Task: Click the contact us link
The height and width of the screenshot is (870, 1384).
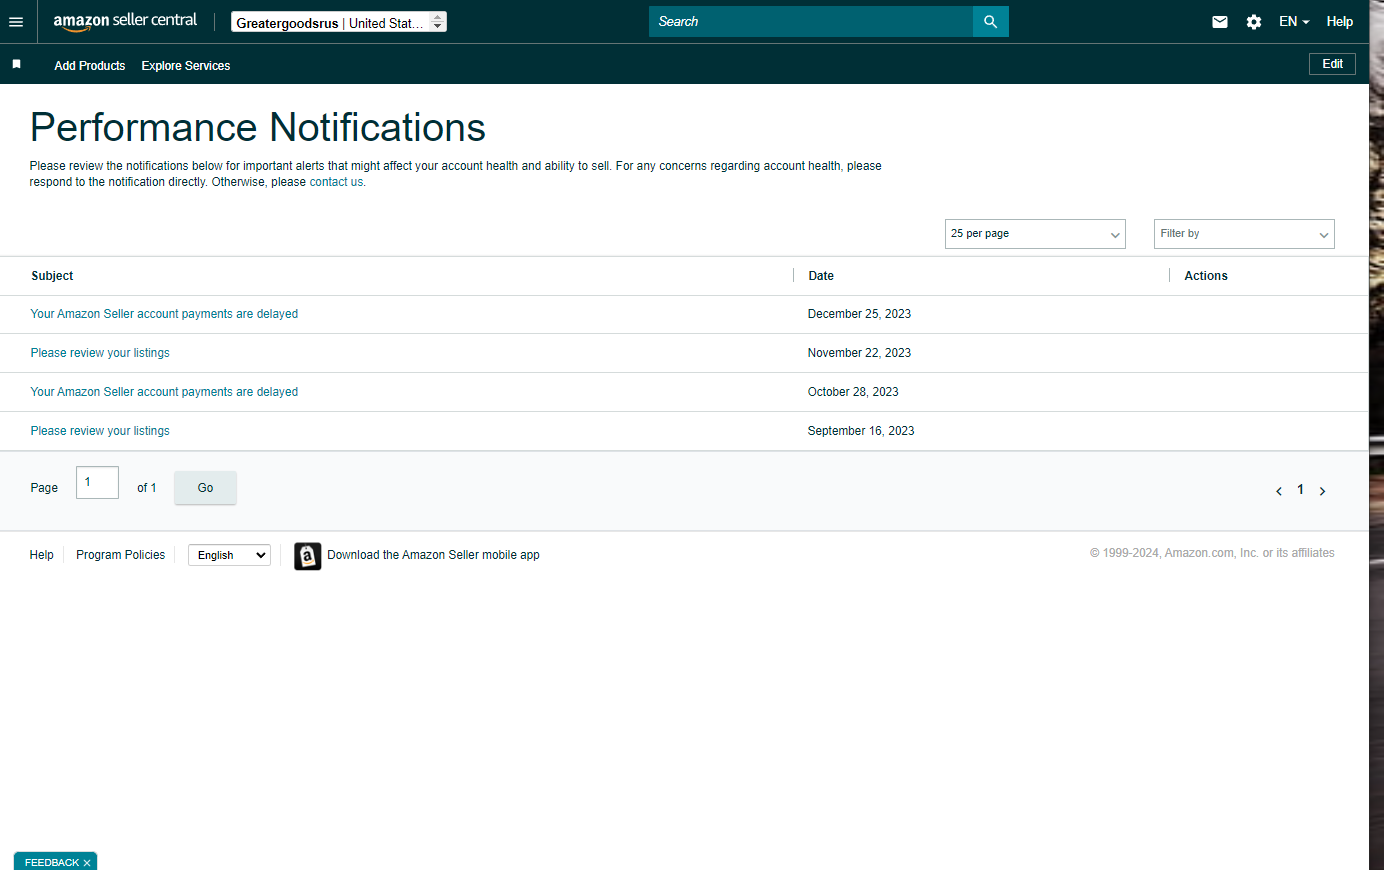Action: tap(336, 182)
